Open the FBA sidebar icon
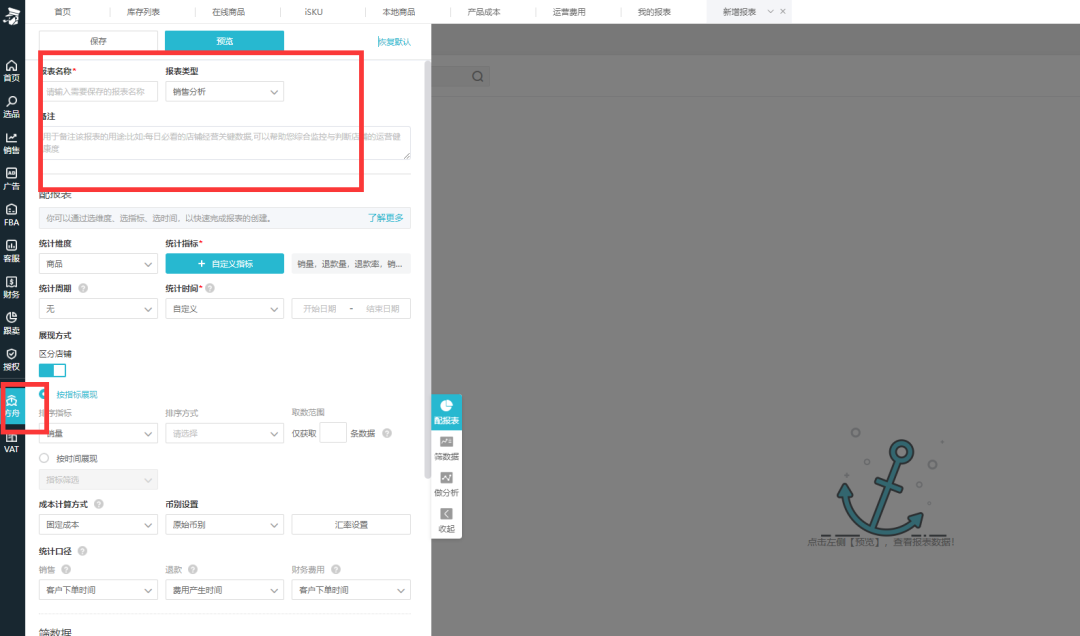The width and height of the screenshot is (1080, 636). 12,215
